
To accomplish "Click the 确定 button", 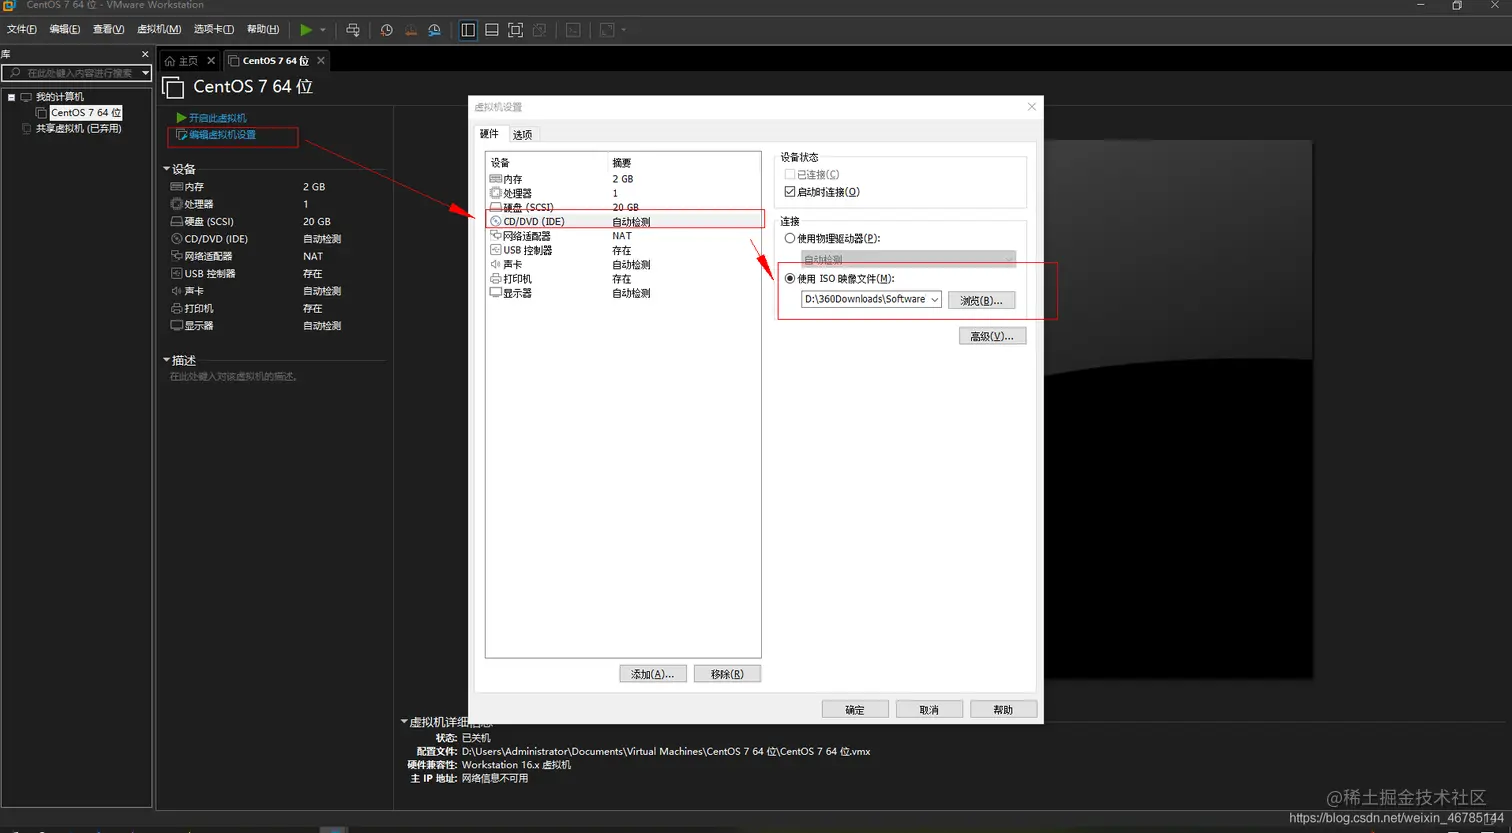I will [855, 709].
